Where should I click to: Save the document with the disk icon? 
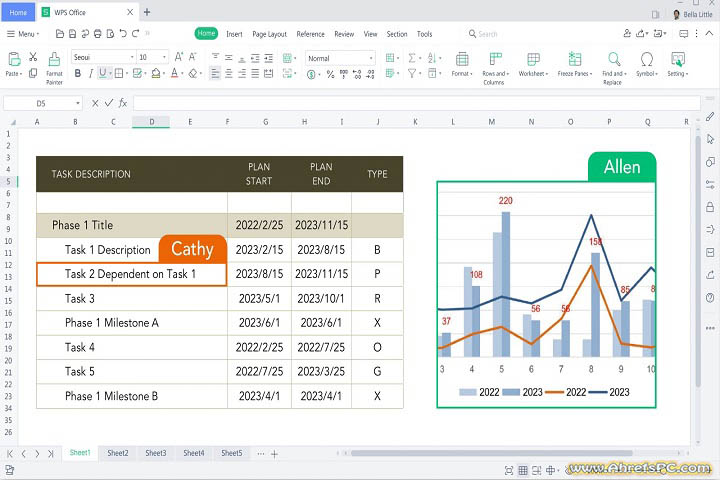point(73,34)
